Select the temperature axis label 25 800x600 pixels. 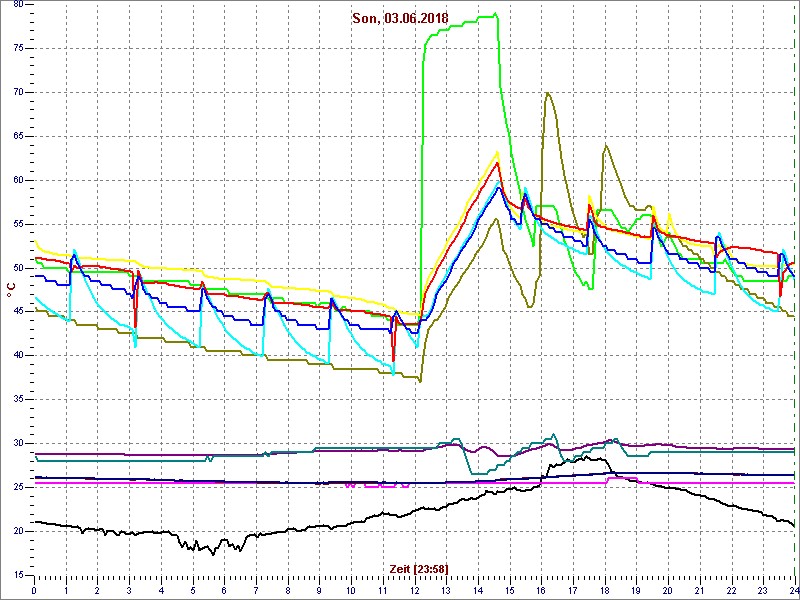[x=16, y=488]
